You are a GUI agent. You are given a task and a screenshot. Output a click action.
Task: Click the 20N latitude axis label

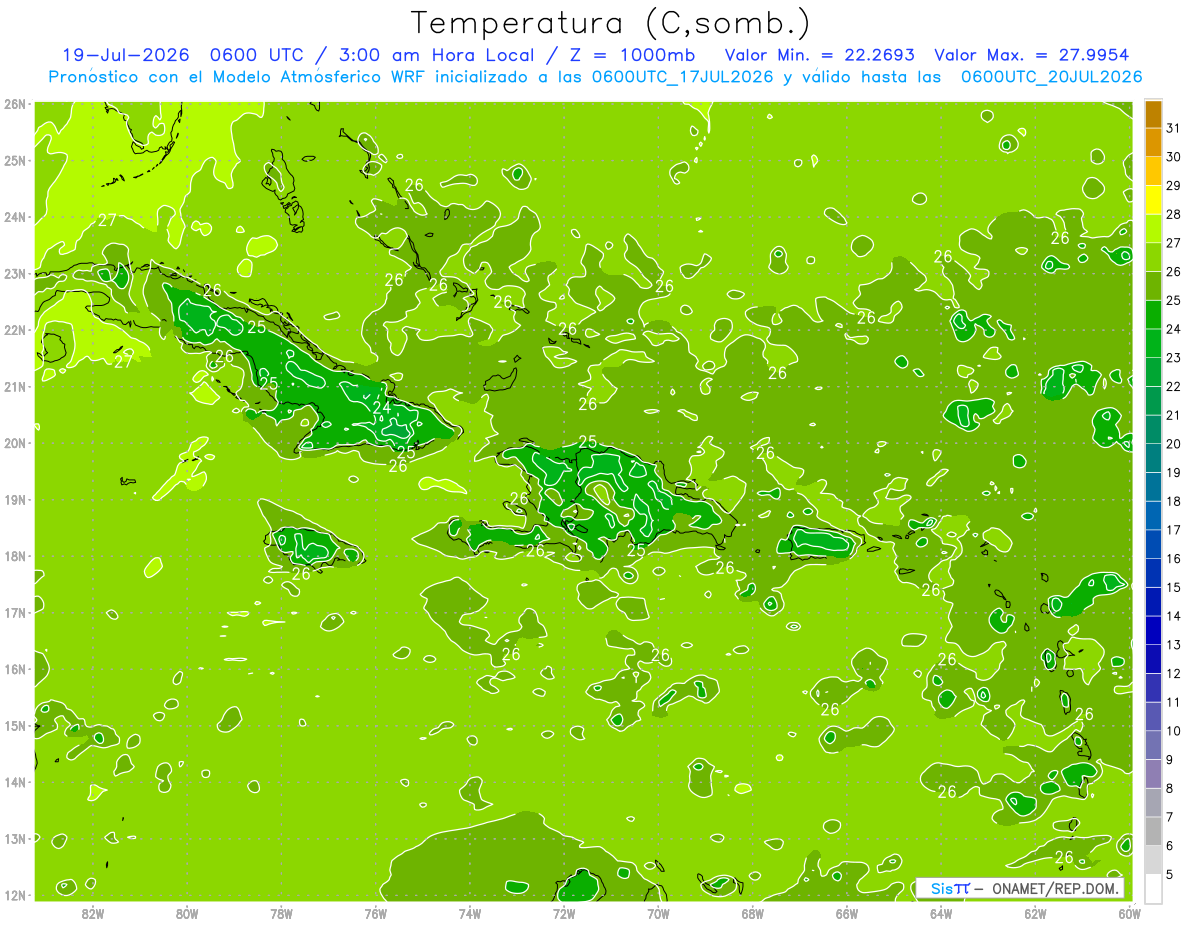coord(14,443)
